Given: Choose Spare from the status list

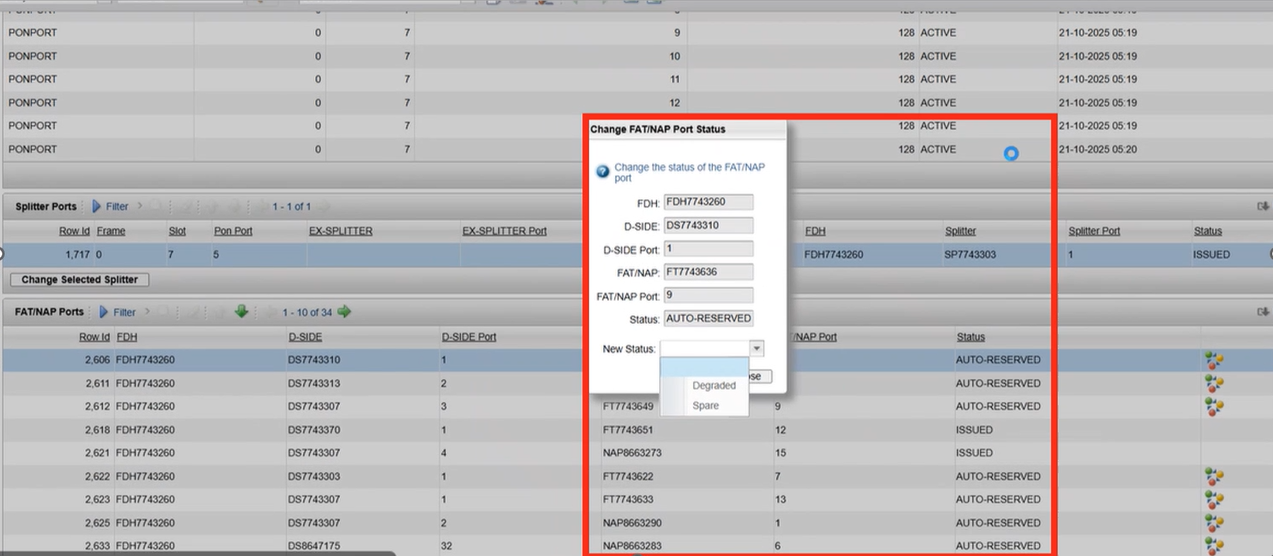Looking at the screenshot, I should [x=705, y=406].
